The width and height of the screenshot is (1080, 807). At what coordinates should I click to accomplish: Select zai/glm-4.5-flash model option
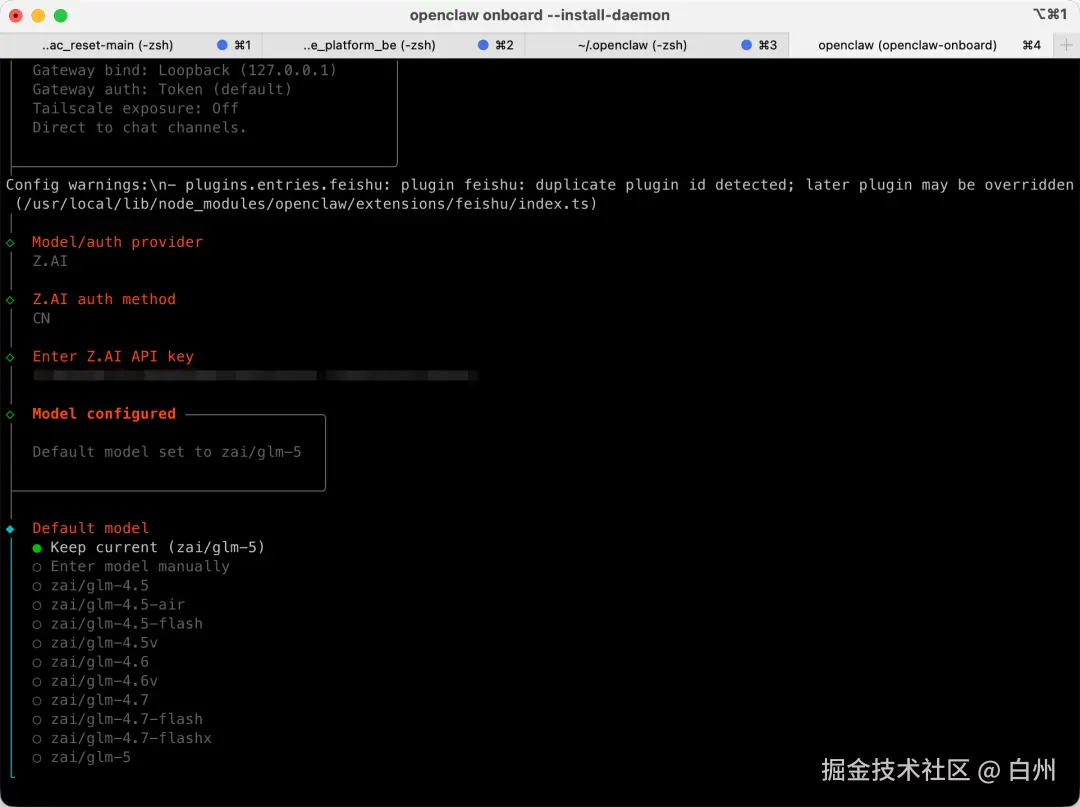point(117,624)
